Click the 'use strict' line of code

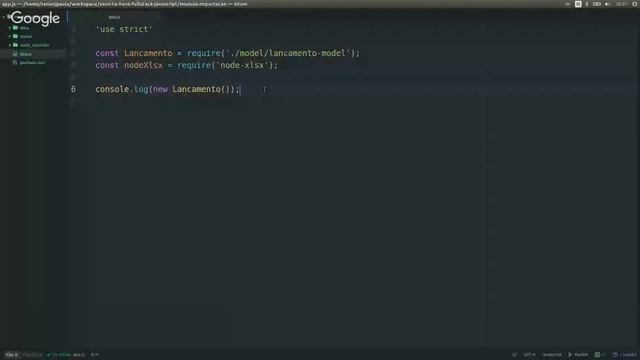click(x=124, y=29)
